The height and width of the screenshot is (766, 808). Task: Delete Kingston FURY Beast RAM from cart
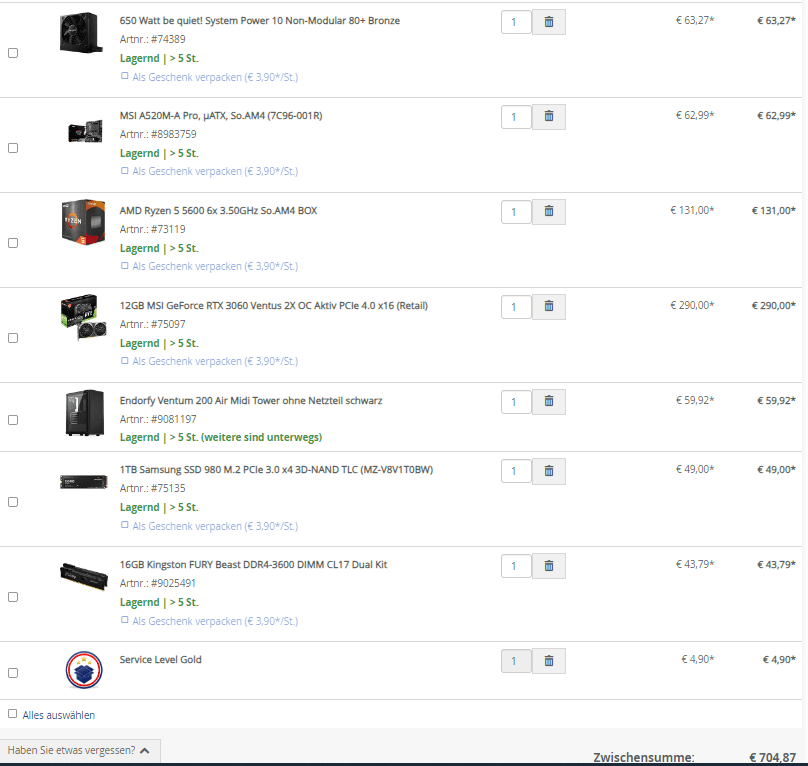tap(549, 566)
